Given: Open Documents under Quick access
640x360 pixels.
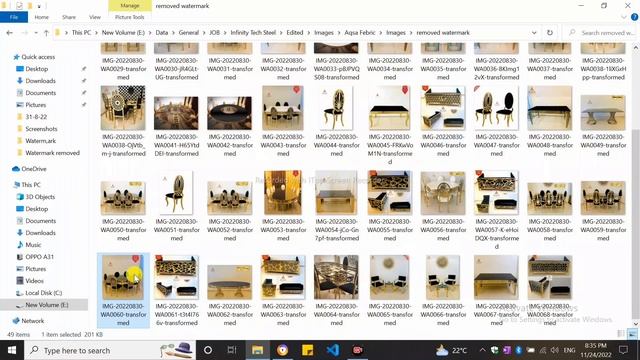Looking at the screenshot, I should point(40,93).
